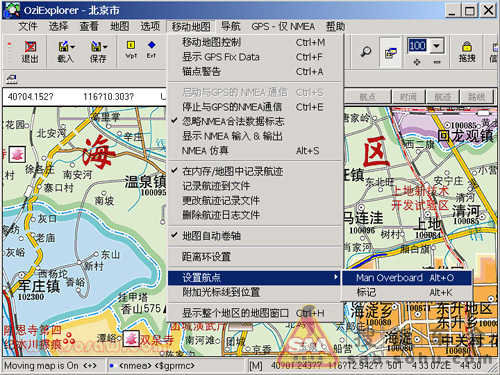Click the 时间 button
This screenshot has height=375, width=500.
(x=409, y=97)
